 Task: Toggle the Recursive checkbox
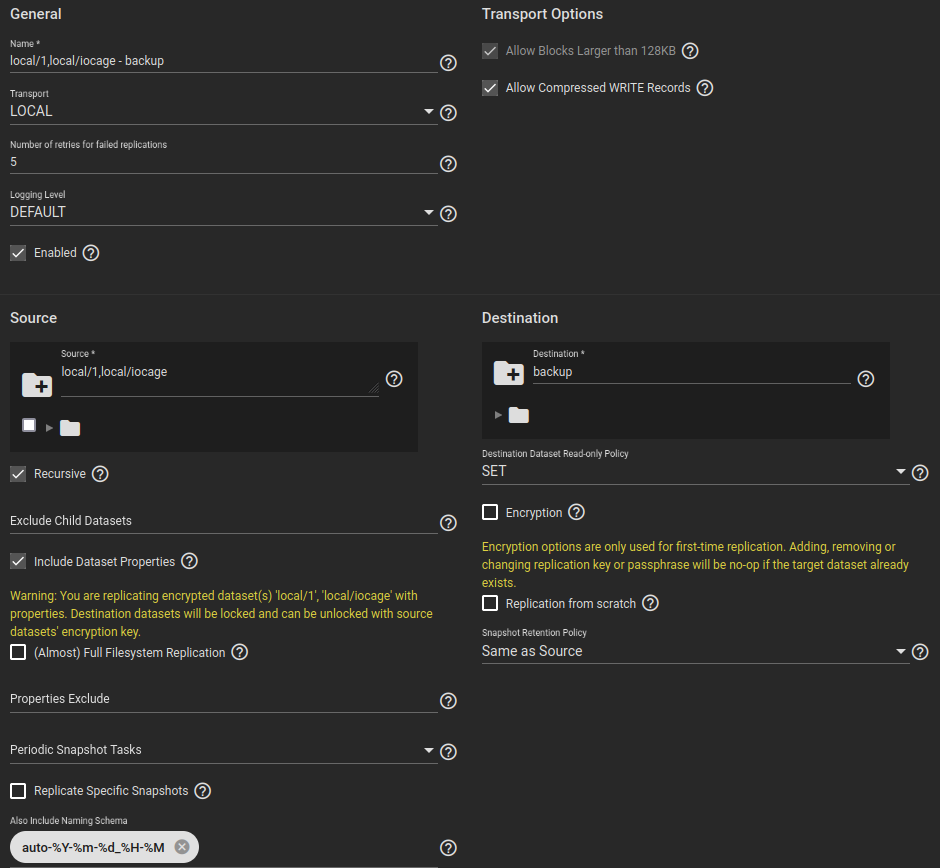(18, 474)
